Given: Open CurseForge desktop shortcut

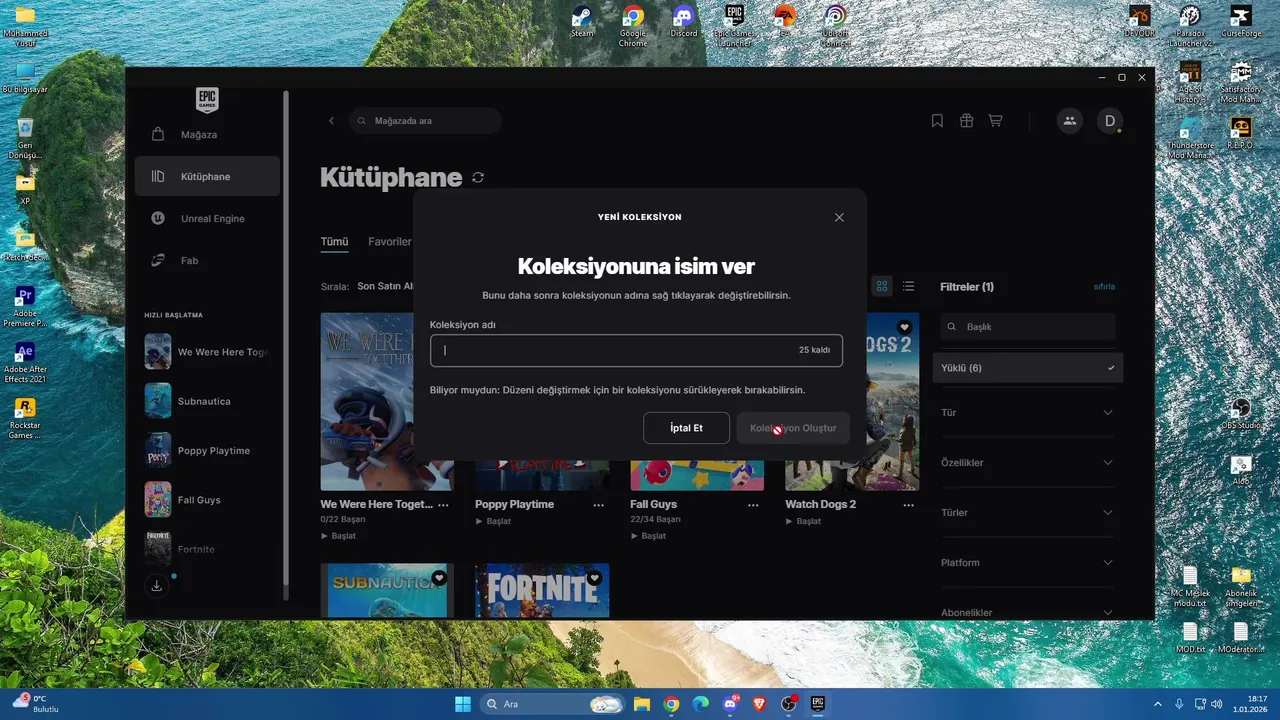Looking at the screenshot, I should click(x=1241, y=22).
